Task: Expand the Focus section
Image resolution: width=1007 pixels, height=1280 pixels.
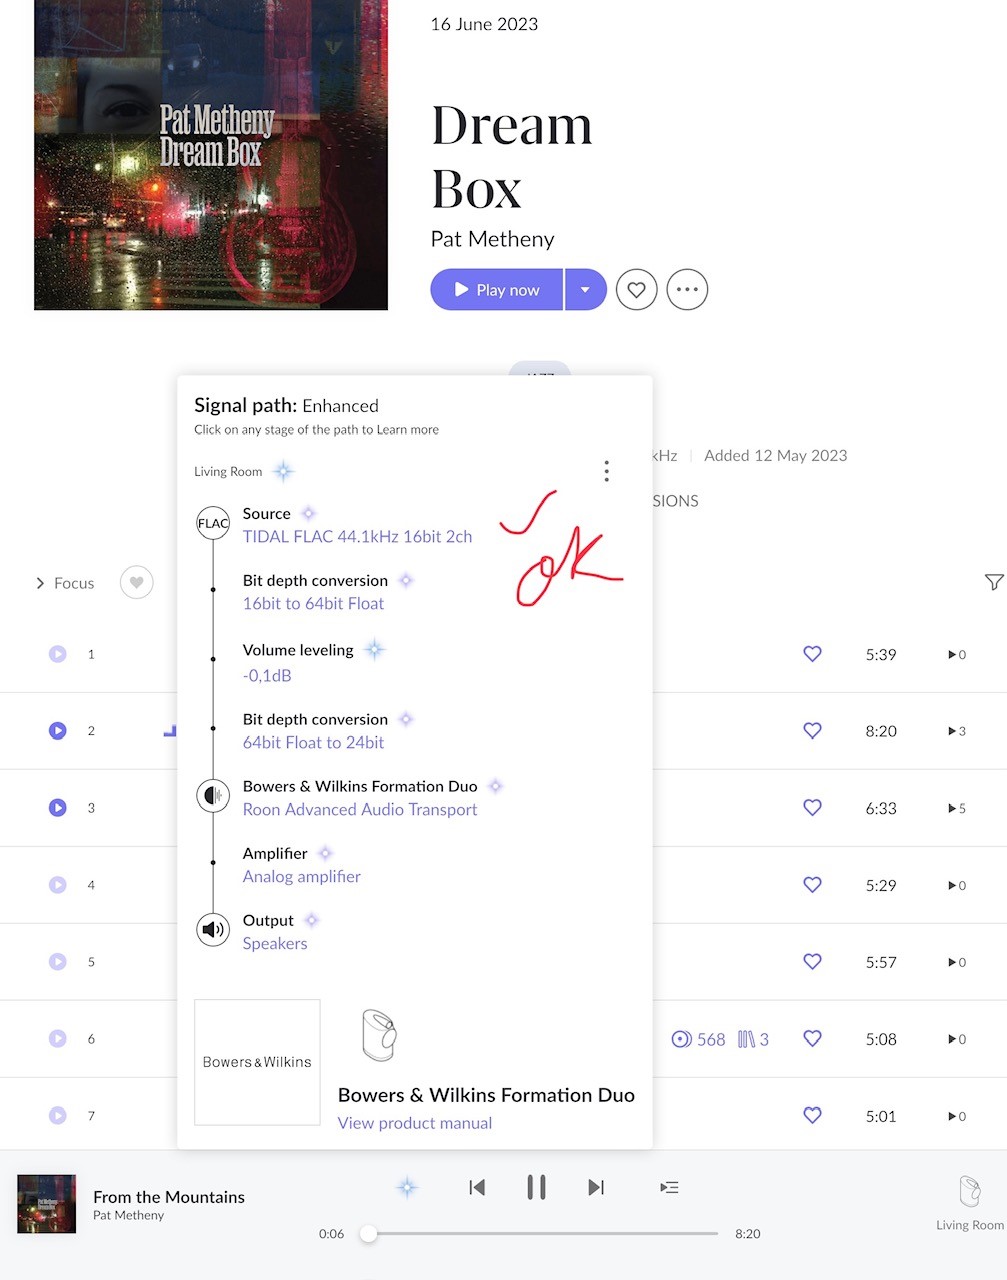Action: click(64, 582)
